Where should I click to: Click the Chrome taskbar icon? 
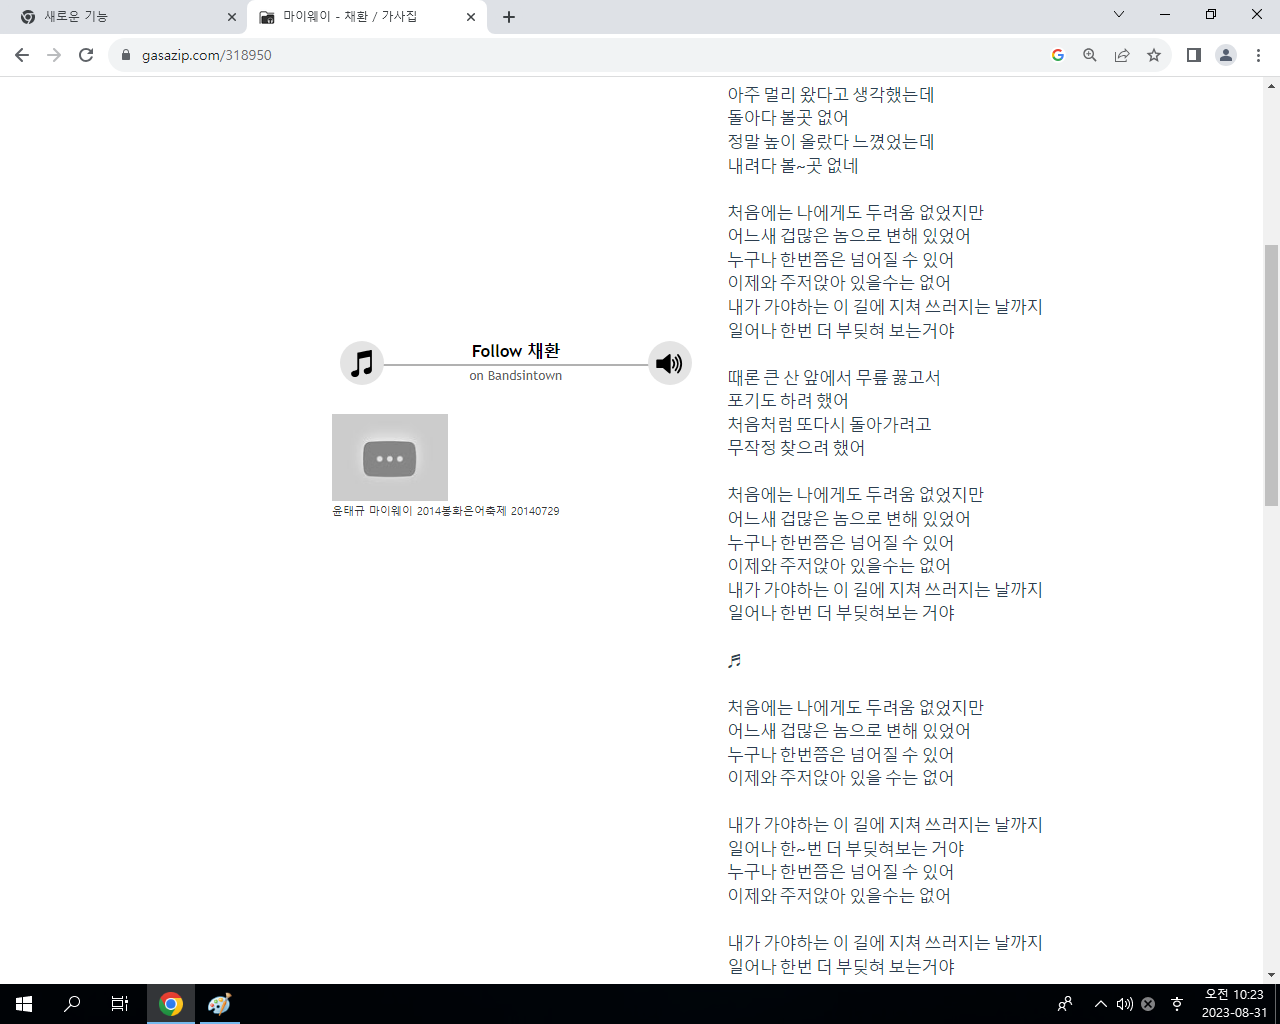pyautogui.click(x=171, y=1004)
